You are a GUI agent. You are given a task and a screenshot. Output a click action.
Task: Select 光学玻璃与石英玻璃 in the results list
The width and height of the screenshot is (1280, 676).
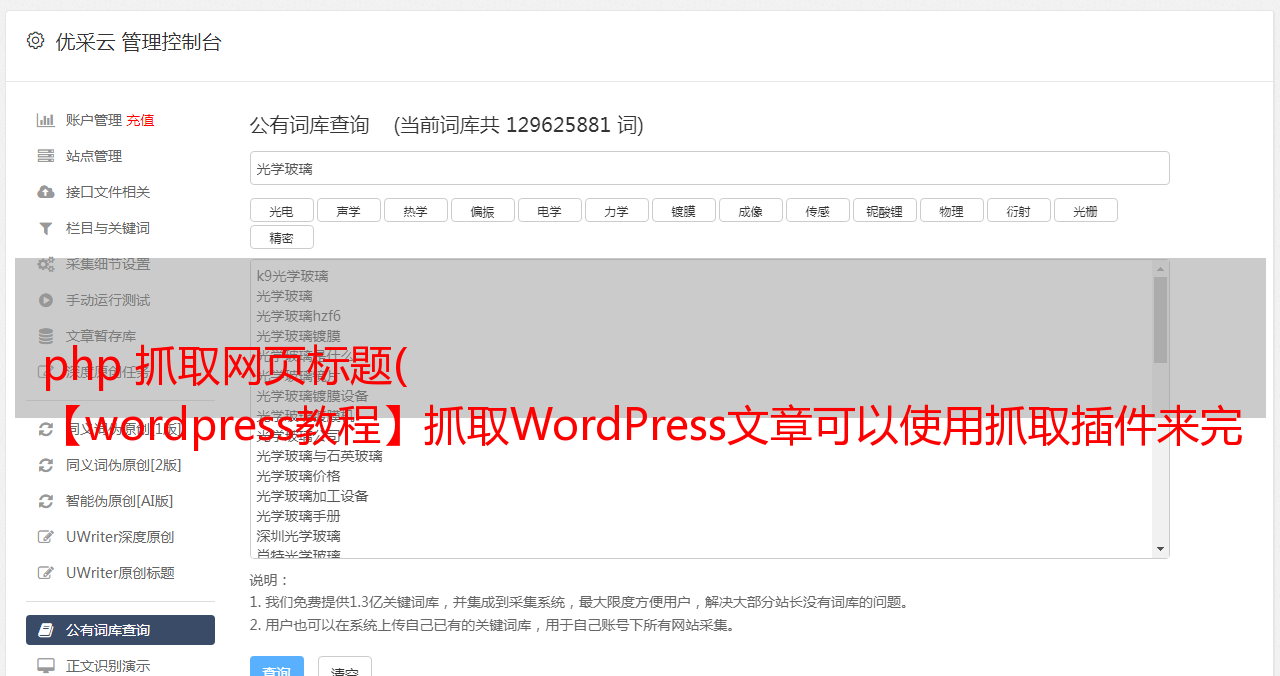click(319, 456)
